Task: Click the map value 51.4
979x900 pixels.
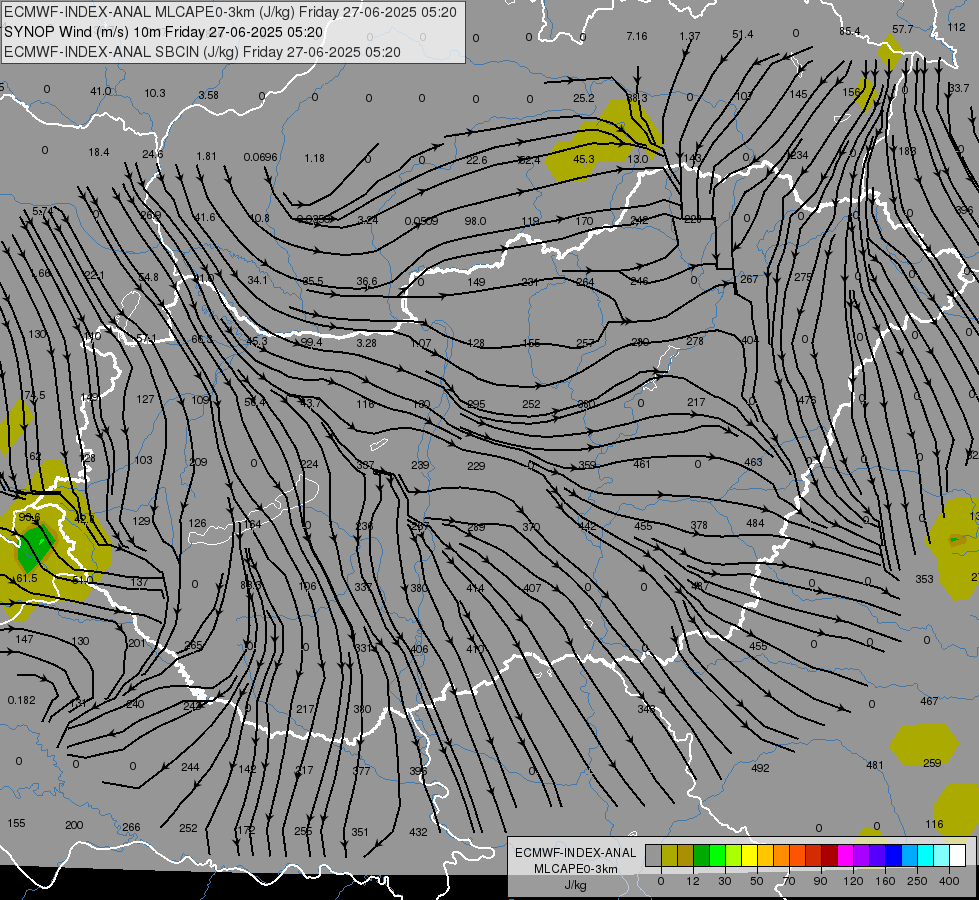Action: coord(742,34)
